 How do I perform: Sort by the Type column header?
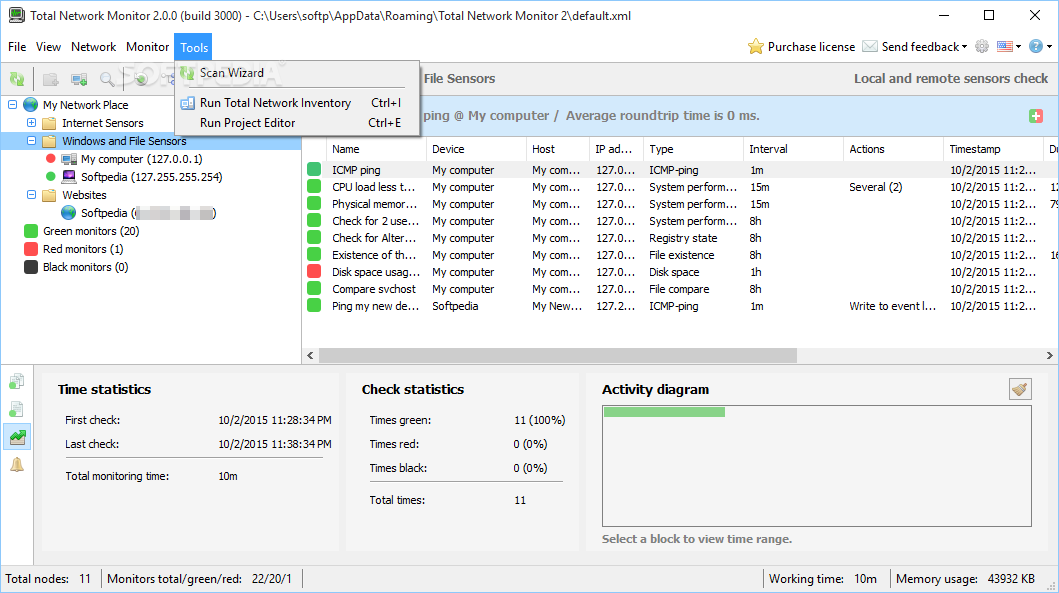pyautogui.click(x=694, y=149)
